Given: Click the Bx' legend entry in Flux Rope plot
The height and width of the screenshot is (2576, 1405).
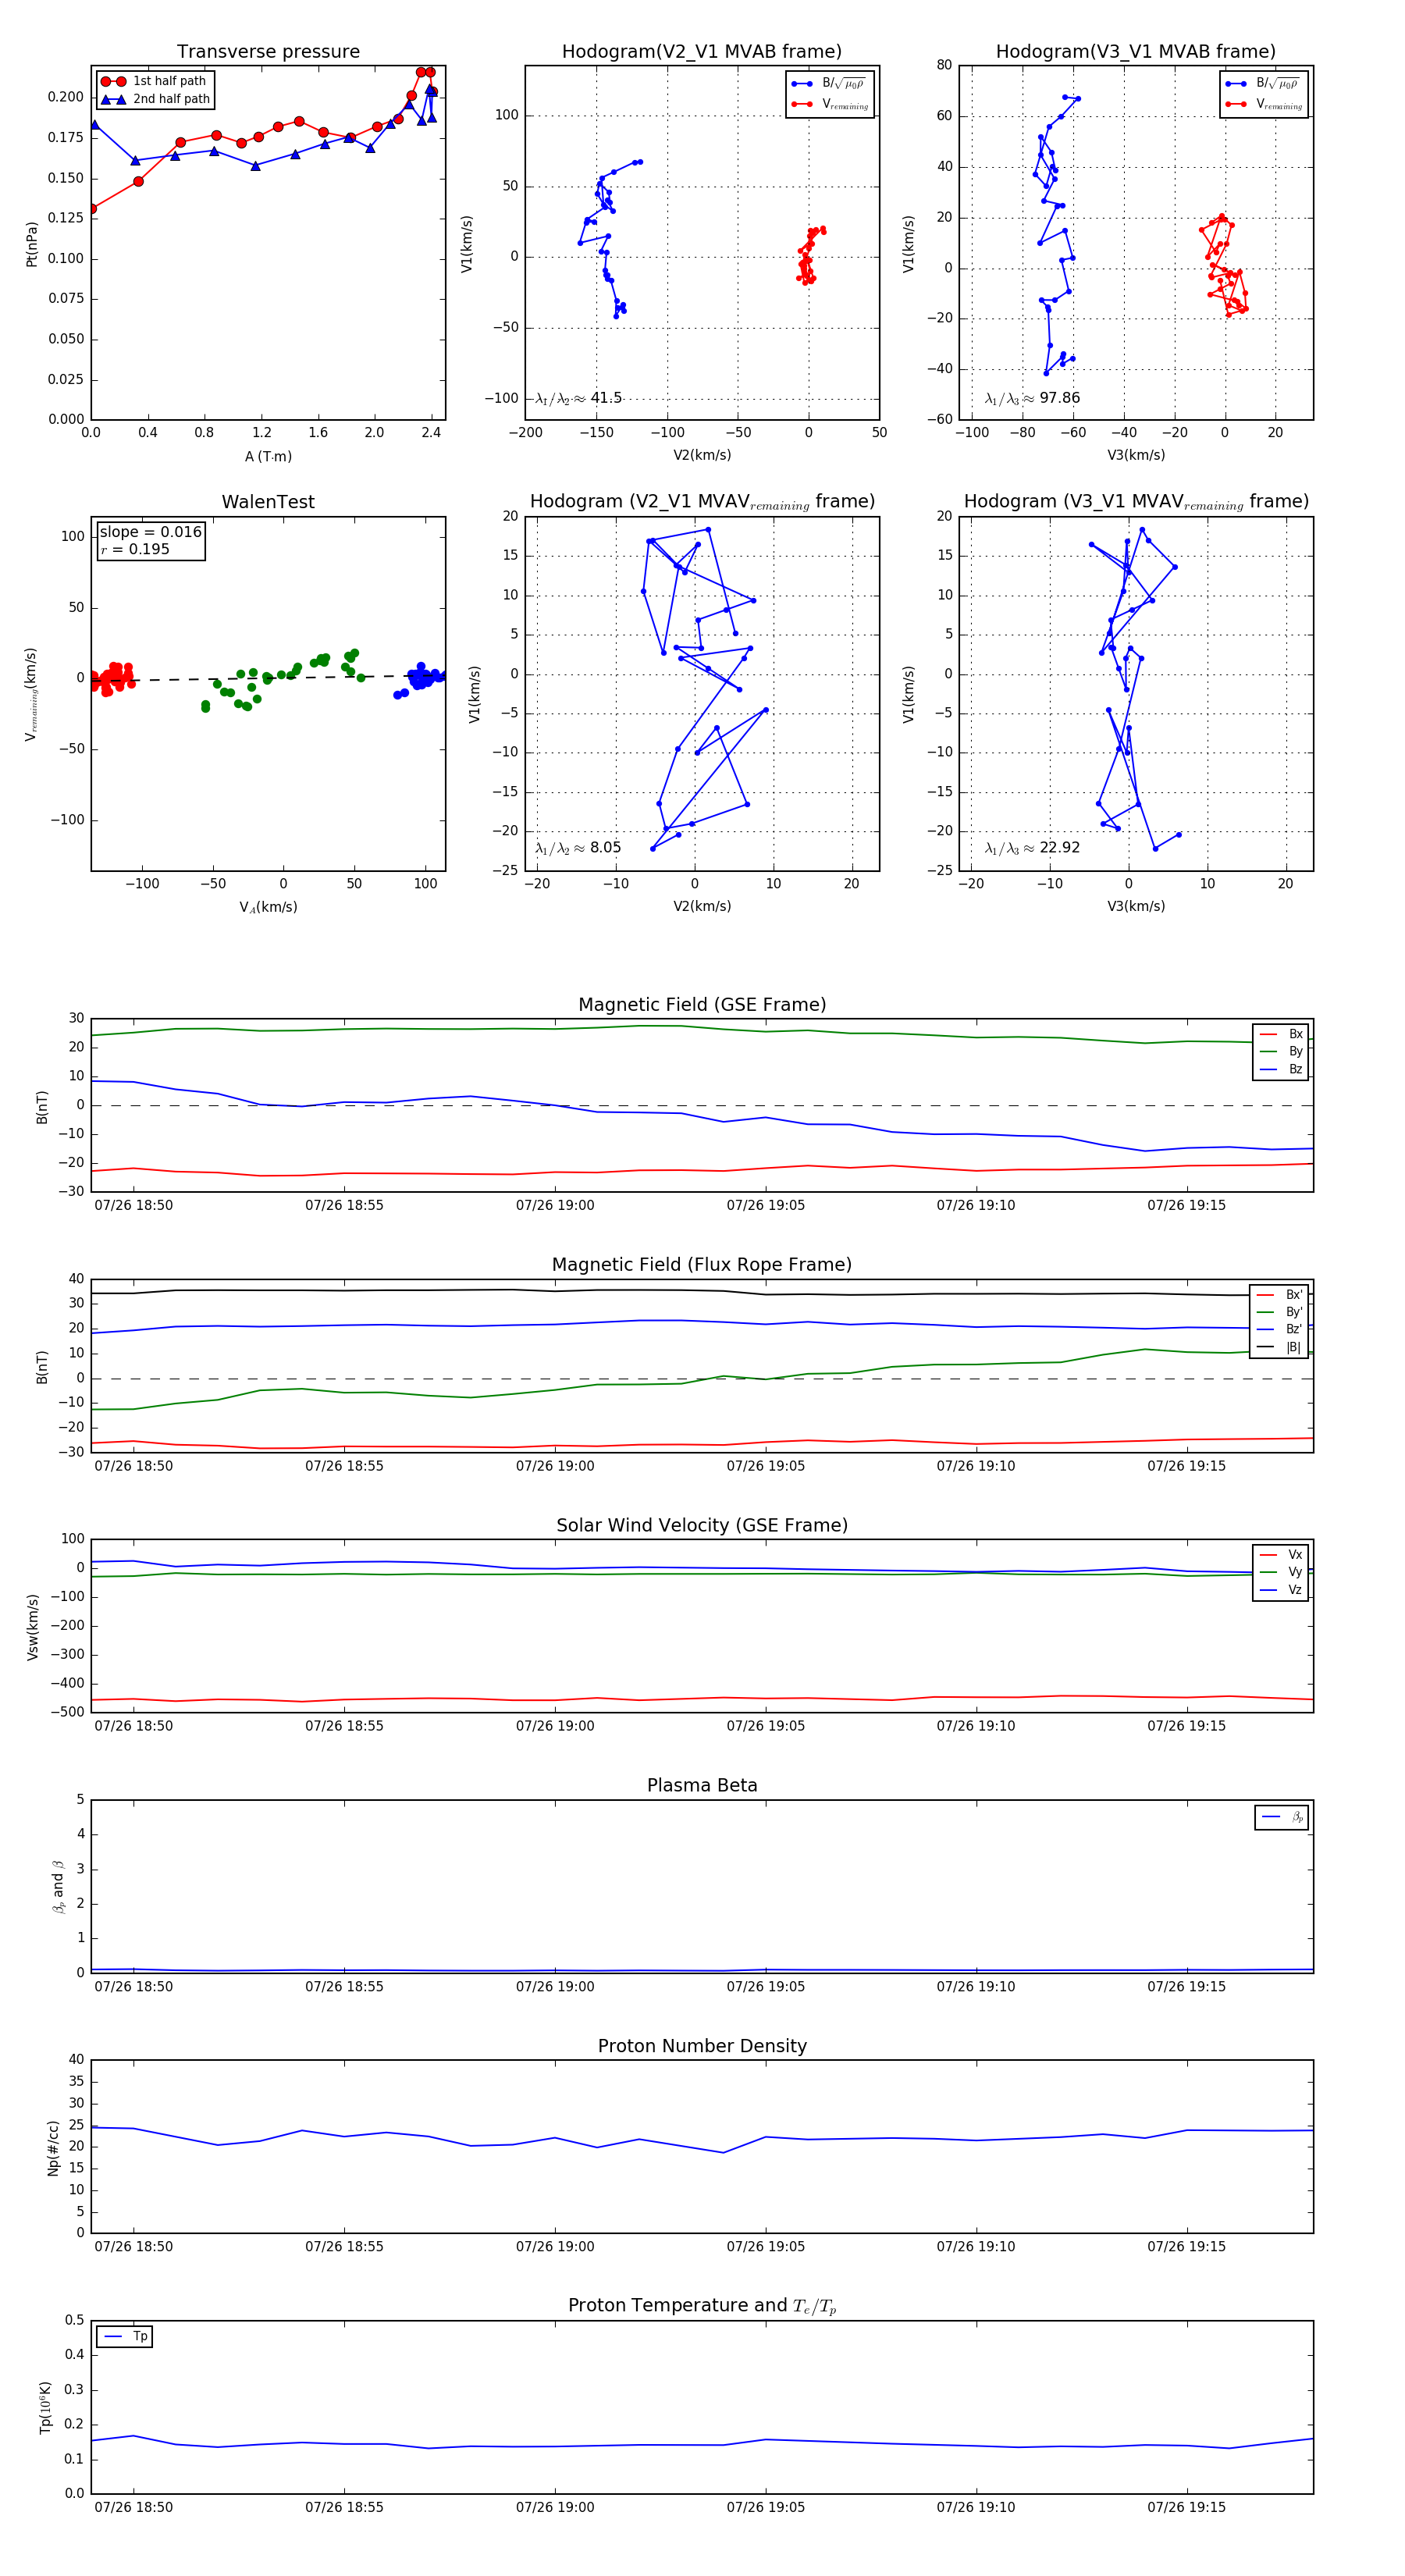Looking at the screenshot, I should coord(1279,1294).
